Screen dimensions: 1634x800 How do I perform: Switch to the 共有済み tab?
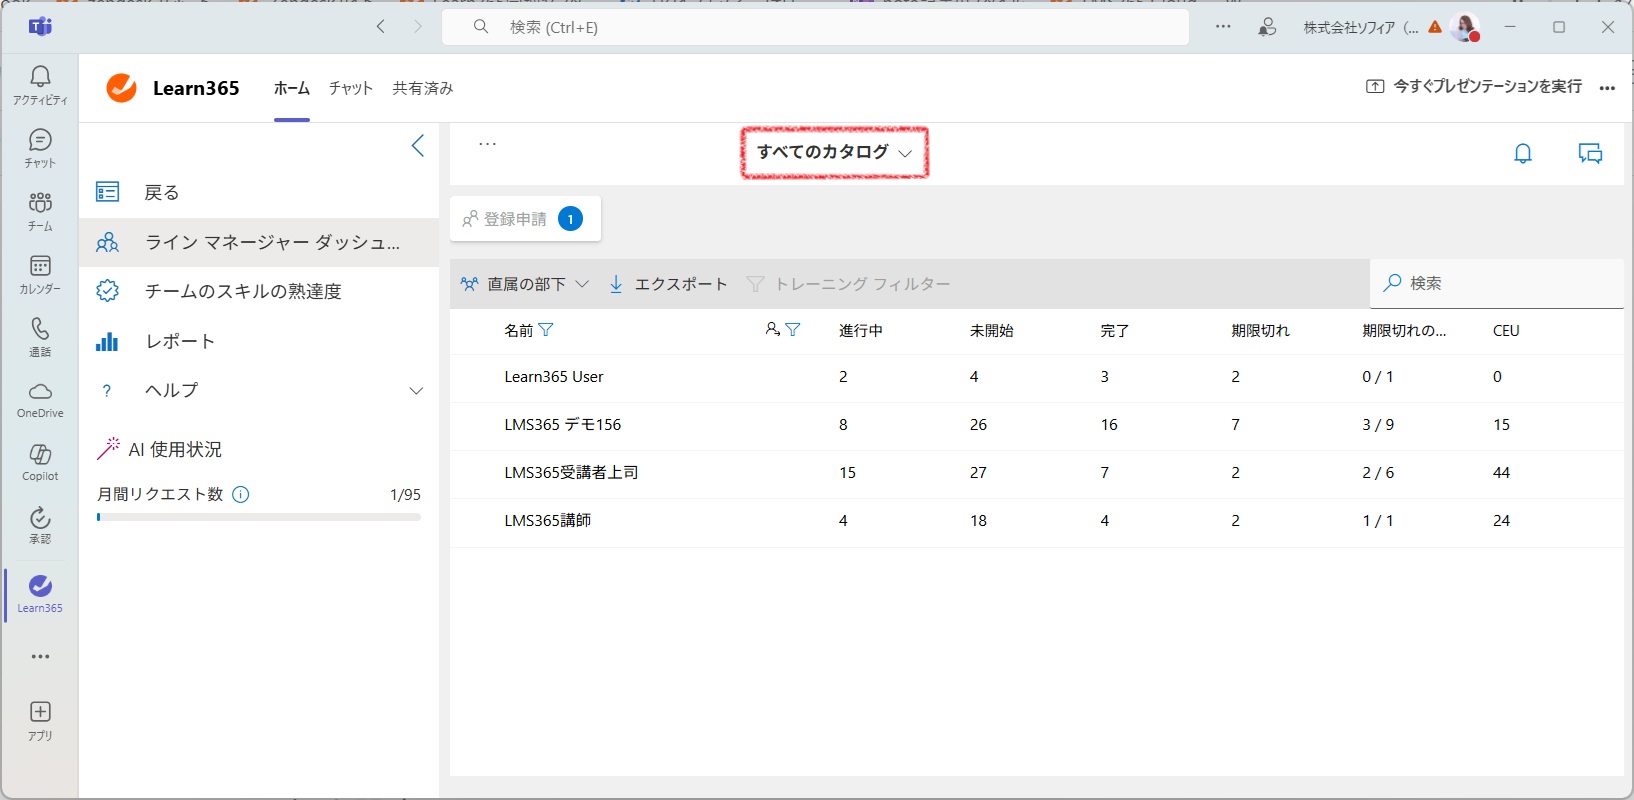click(423, 88)
